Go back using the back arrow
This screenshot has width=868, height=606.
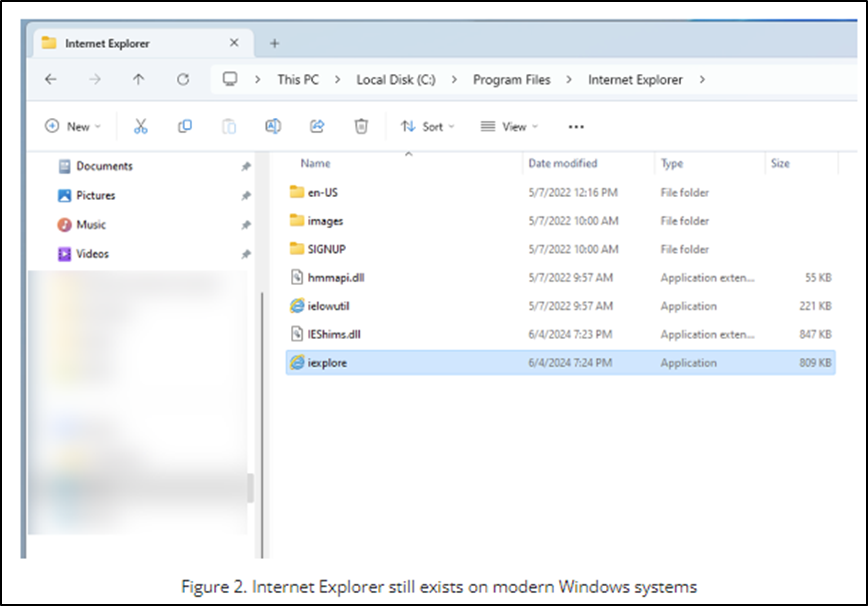[51, 79]
